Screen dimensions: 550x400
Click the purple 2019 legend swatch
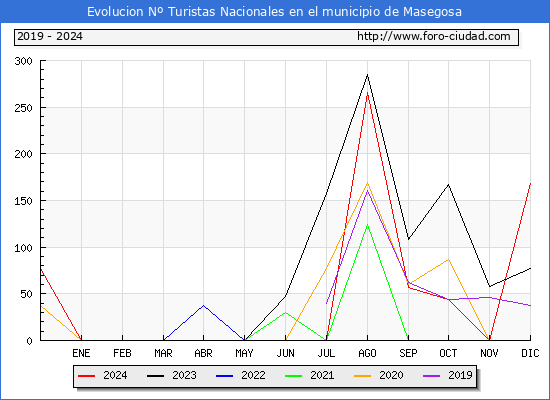(x=431, y=376)
